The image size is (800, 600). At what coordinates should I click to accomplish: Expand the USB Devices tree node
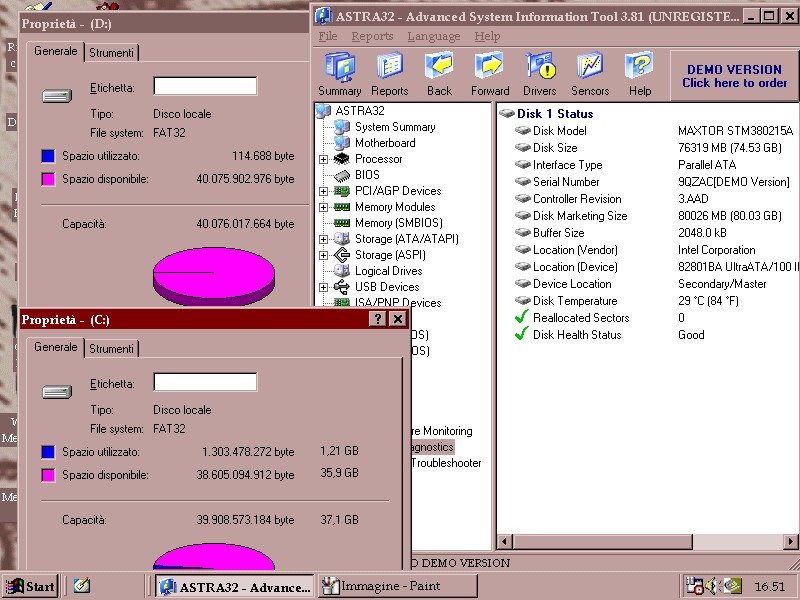(324, 287)
